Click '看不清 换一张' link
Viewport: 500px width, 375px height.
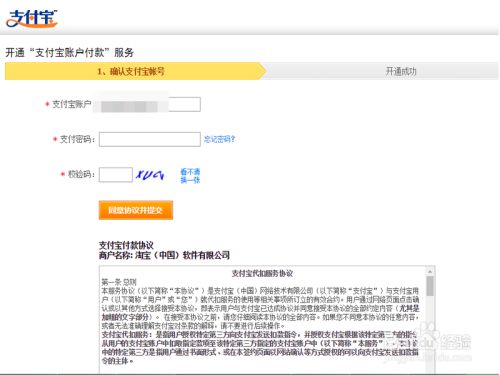(190, 176)
